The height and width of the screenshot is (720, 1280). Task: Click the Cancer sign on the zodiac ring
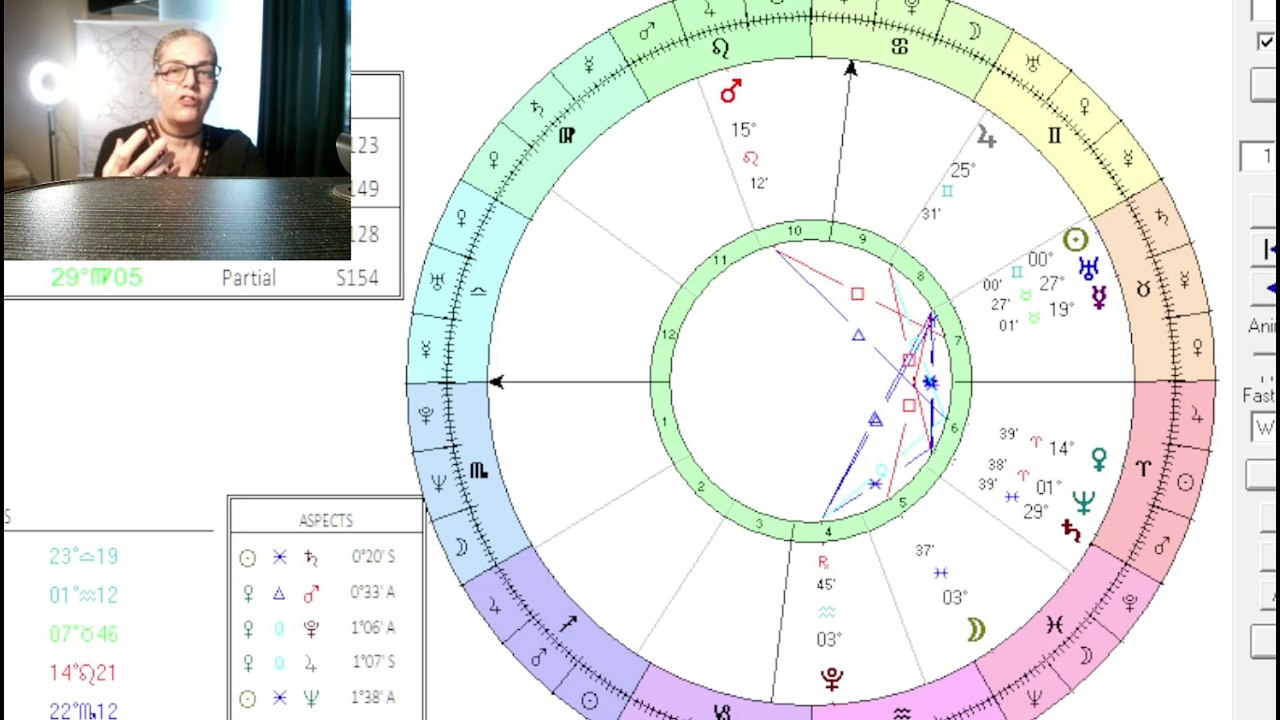point(899,47)
